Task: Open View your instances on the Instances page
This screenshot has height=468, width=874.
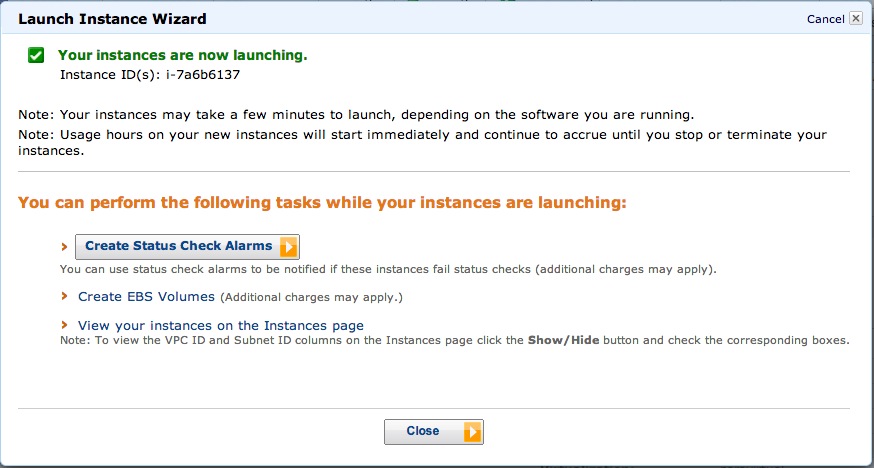Action: (x=220, y=326)
